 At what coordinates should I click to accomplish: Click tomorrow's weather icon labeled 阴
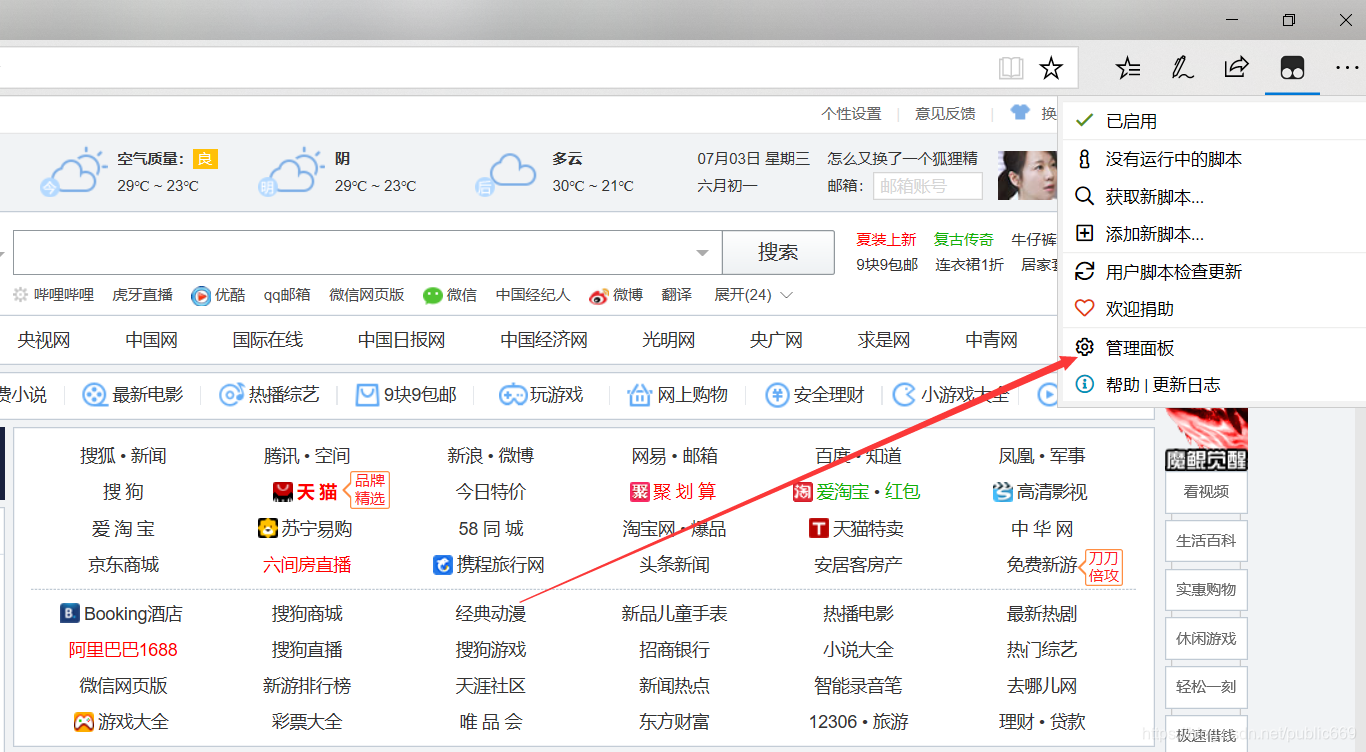[291, 171]
